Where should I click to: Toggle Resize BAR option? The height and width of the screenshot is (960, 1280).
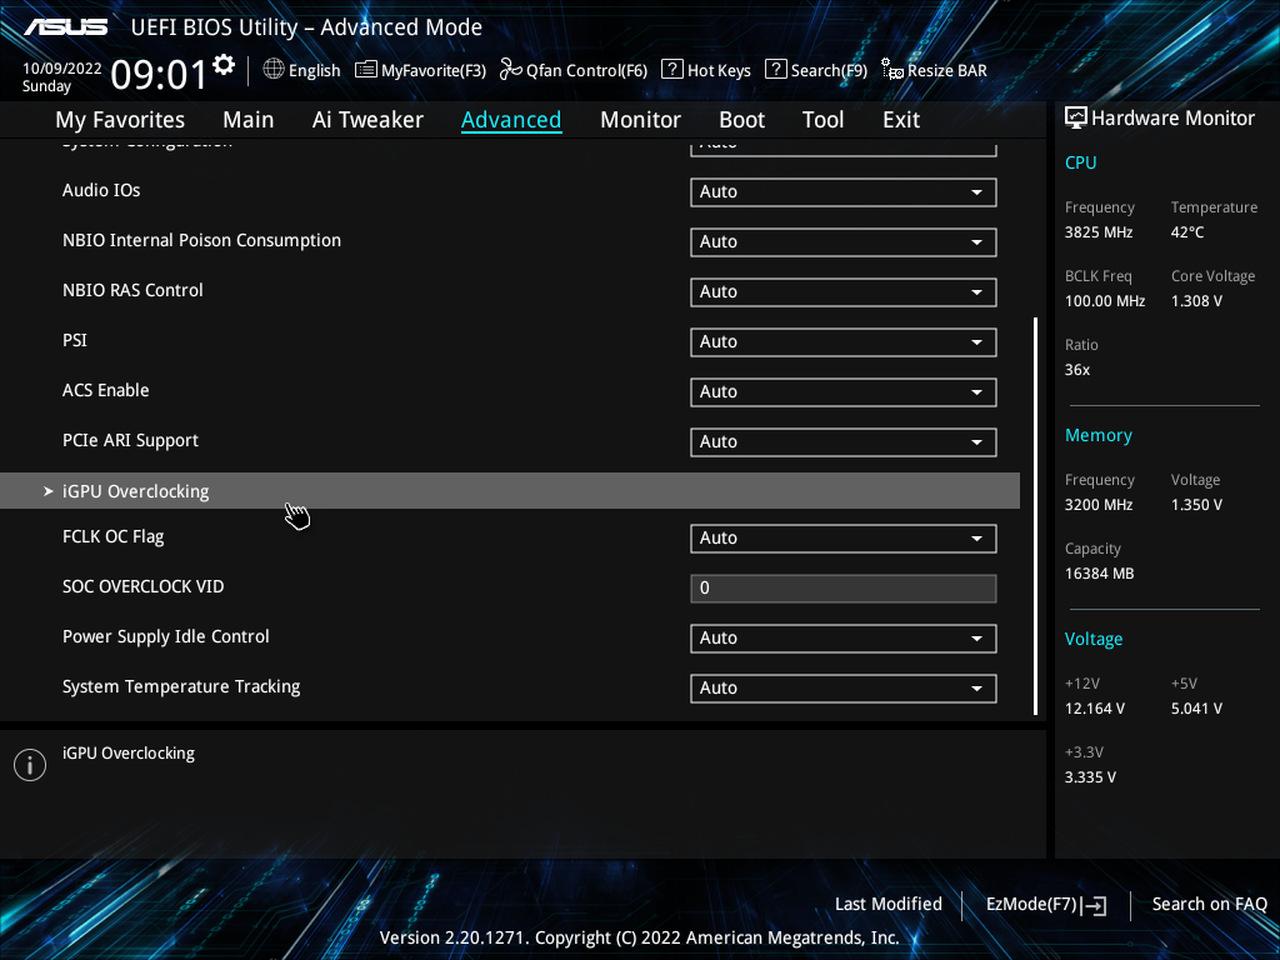click(x=934, y=70)
